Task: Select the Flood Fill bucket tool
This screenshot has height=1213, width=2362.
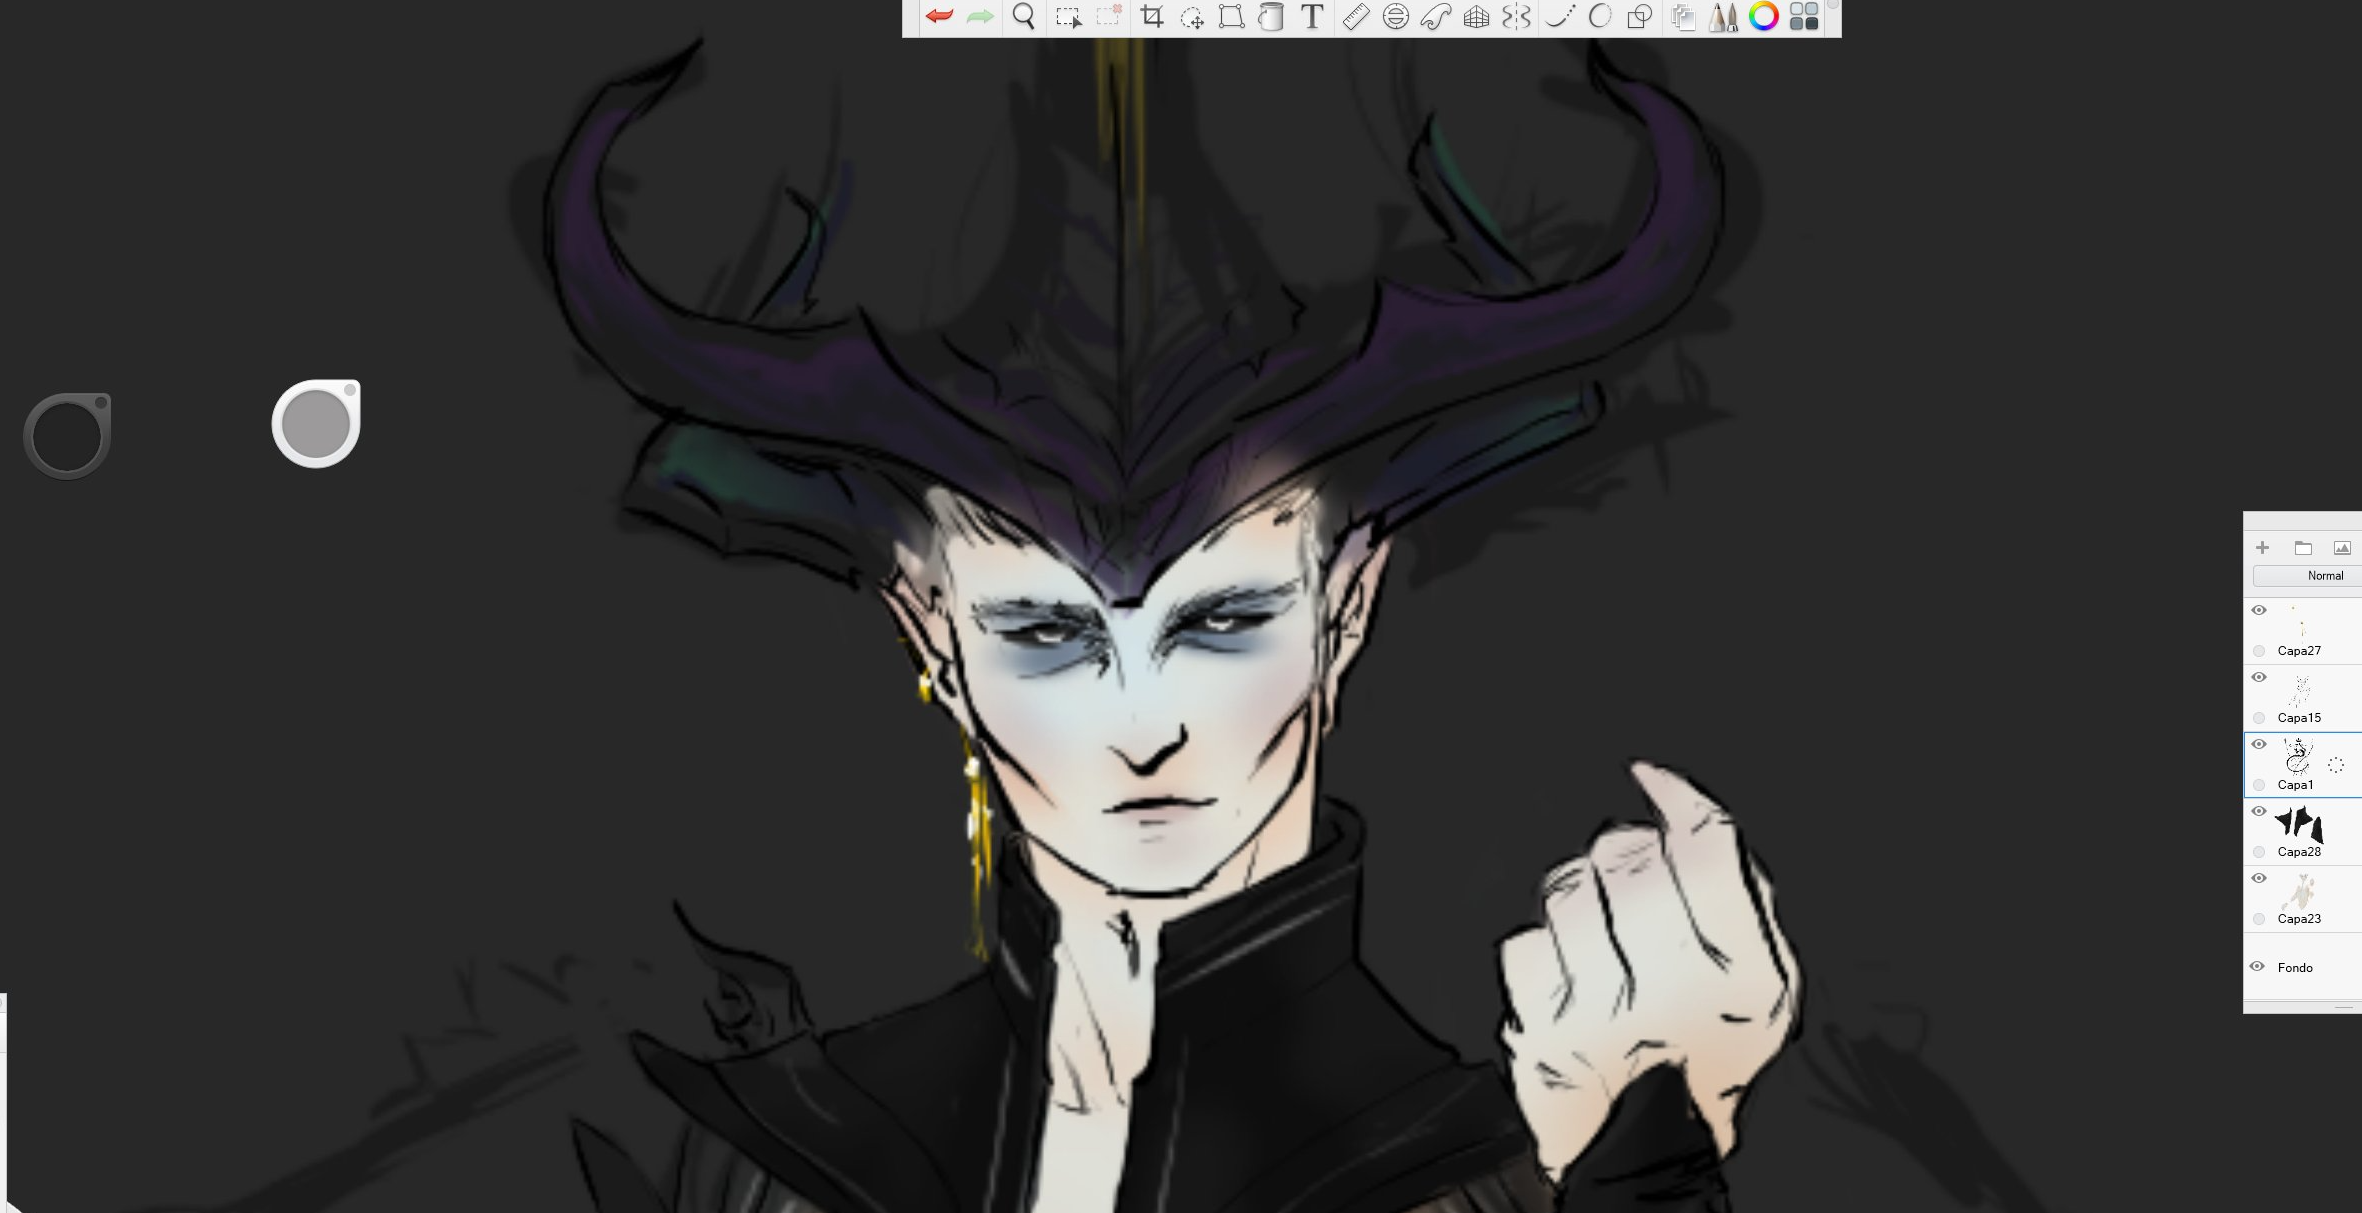Action: point(1271,17)
